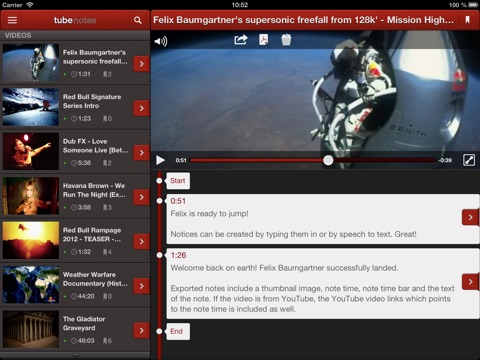480x360 pixels.
Task: Click the tubenotes logo in header
Action: point(75,20)
